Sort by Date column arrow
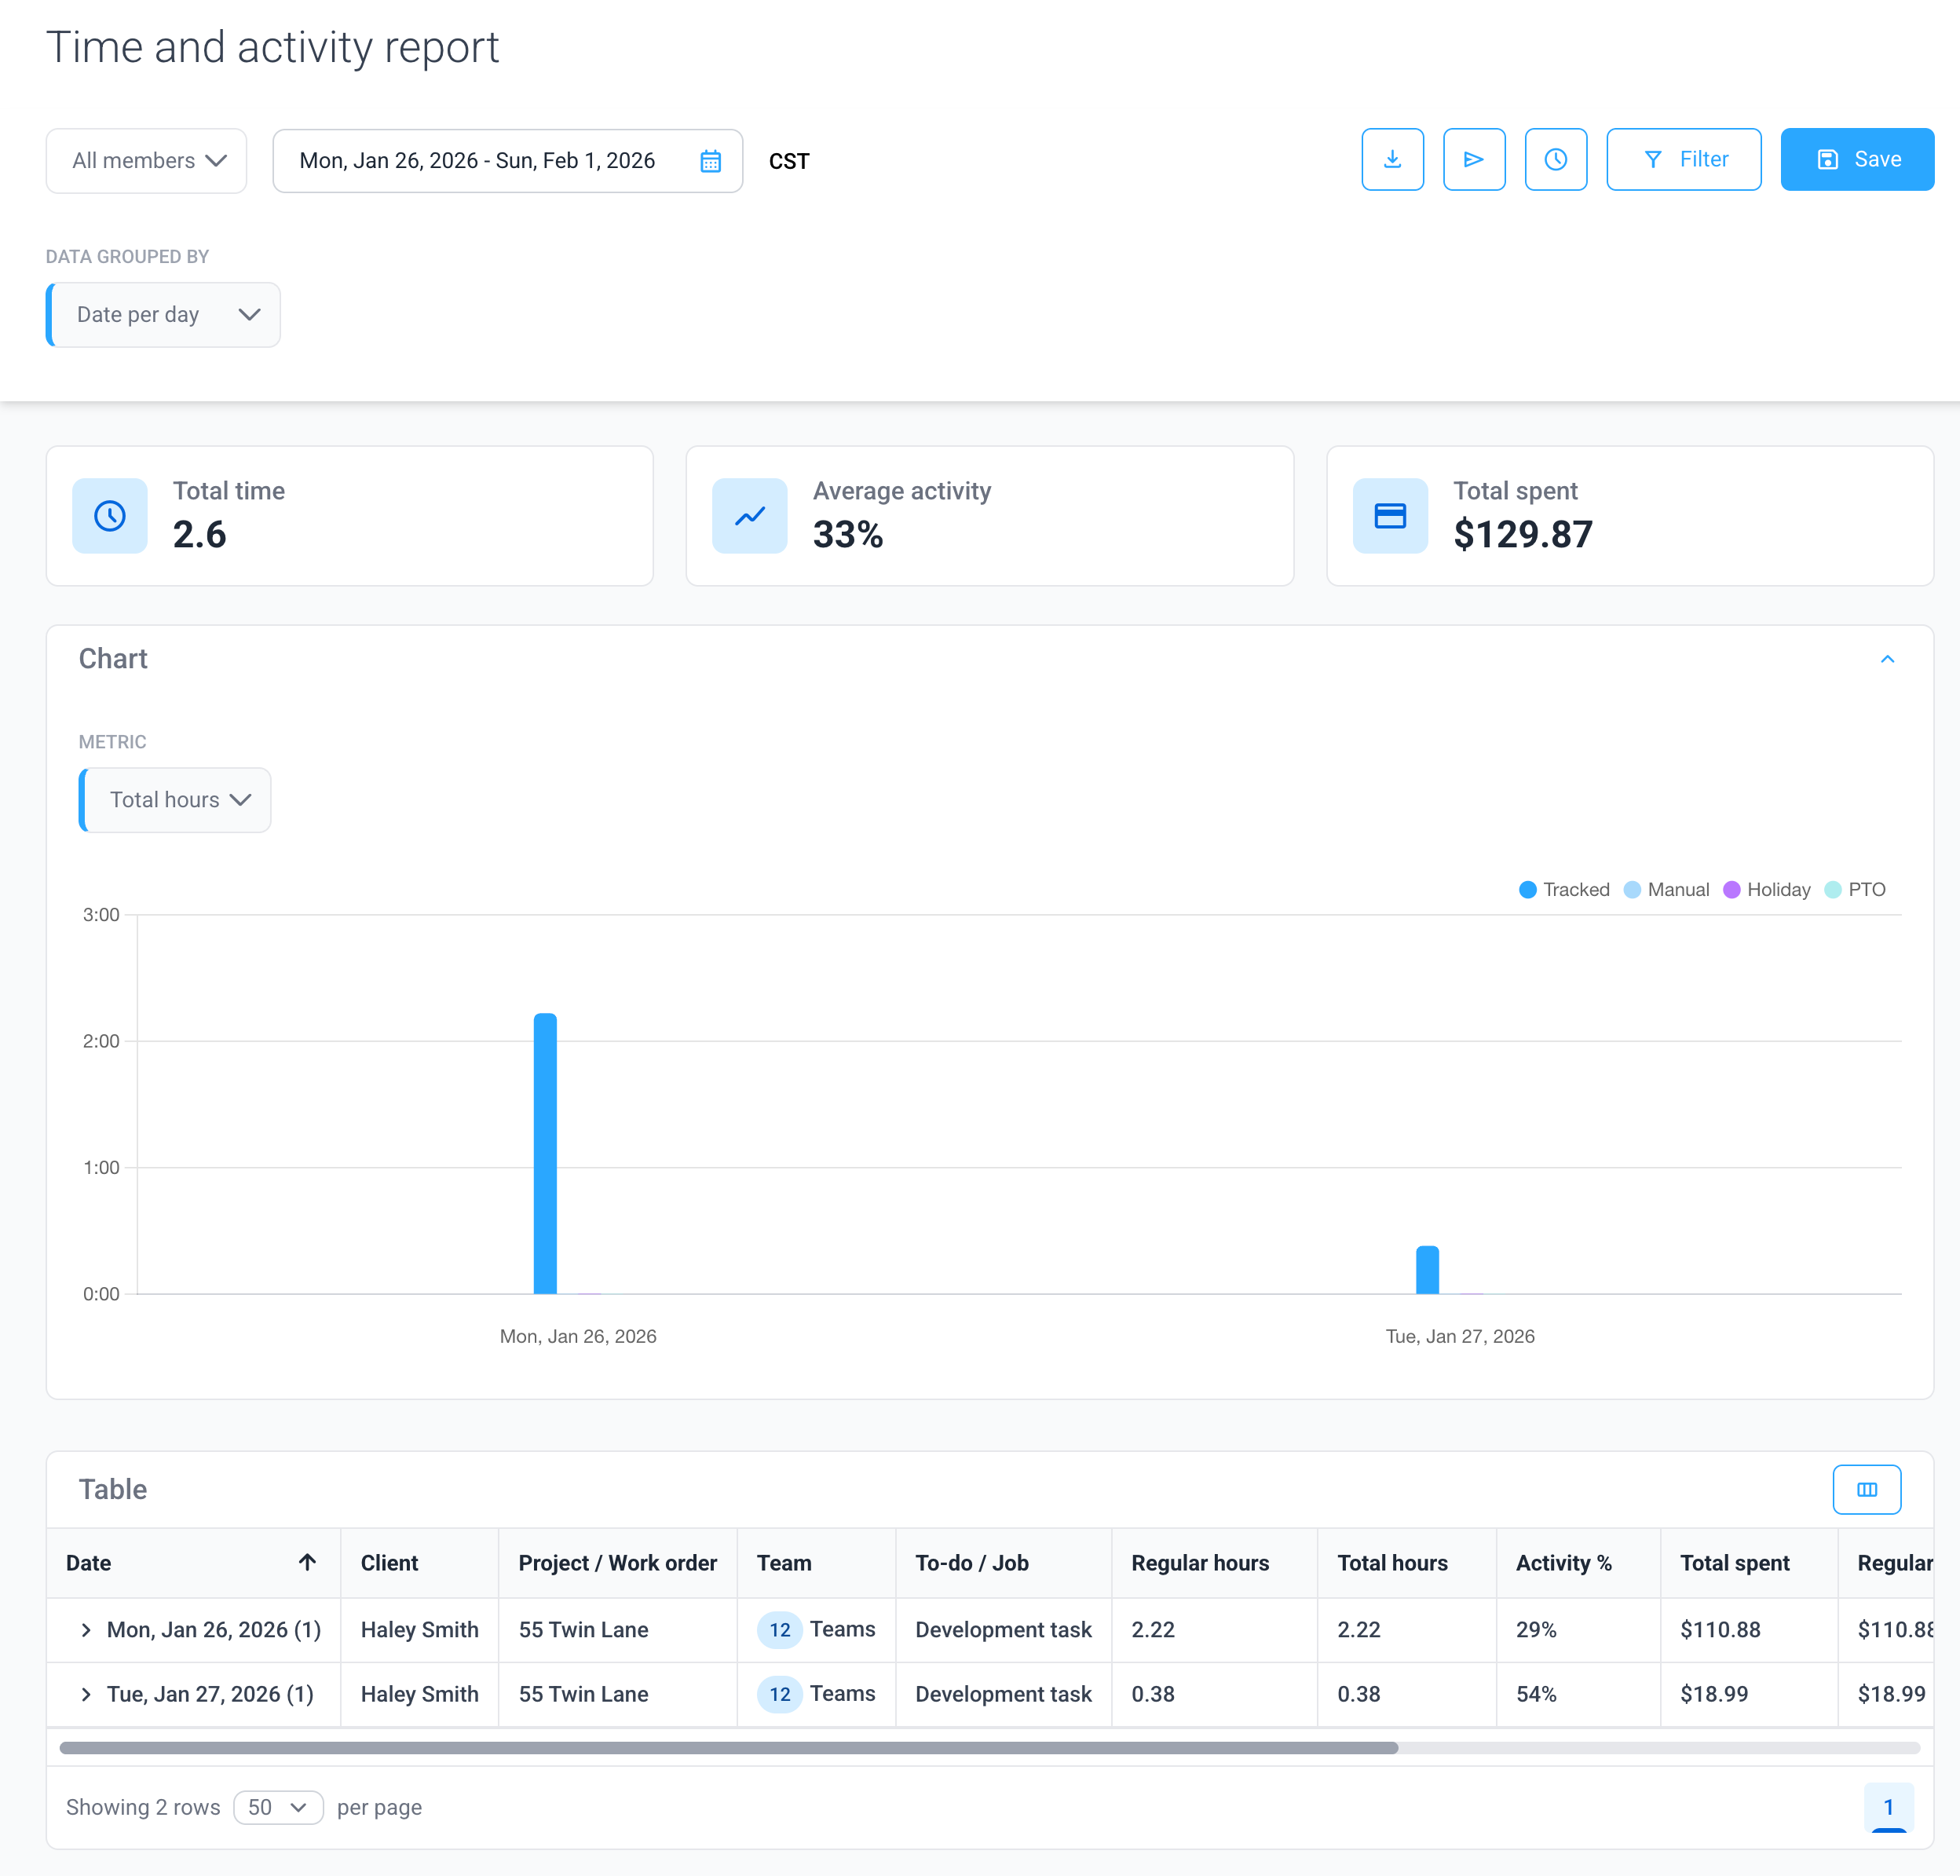The image size is (1960, 1876). point(307,1562)
